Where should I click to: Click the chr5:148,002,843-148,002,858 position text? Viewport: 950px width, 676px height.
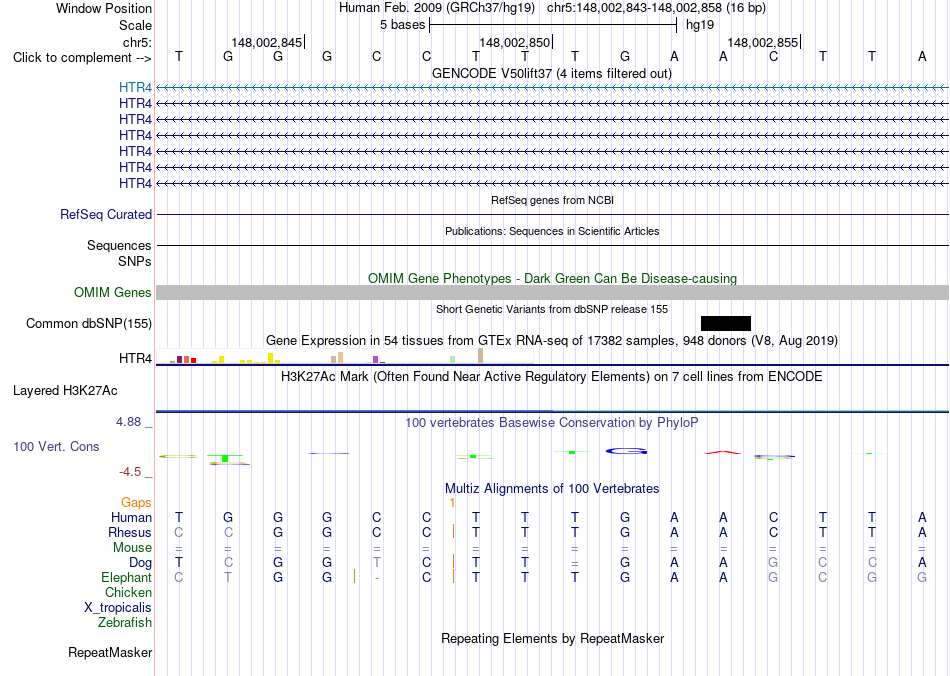coord(656,8)
